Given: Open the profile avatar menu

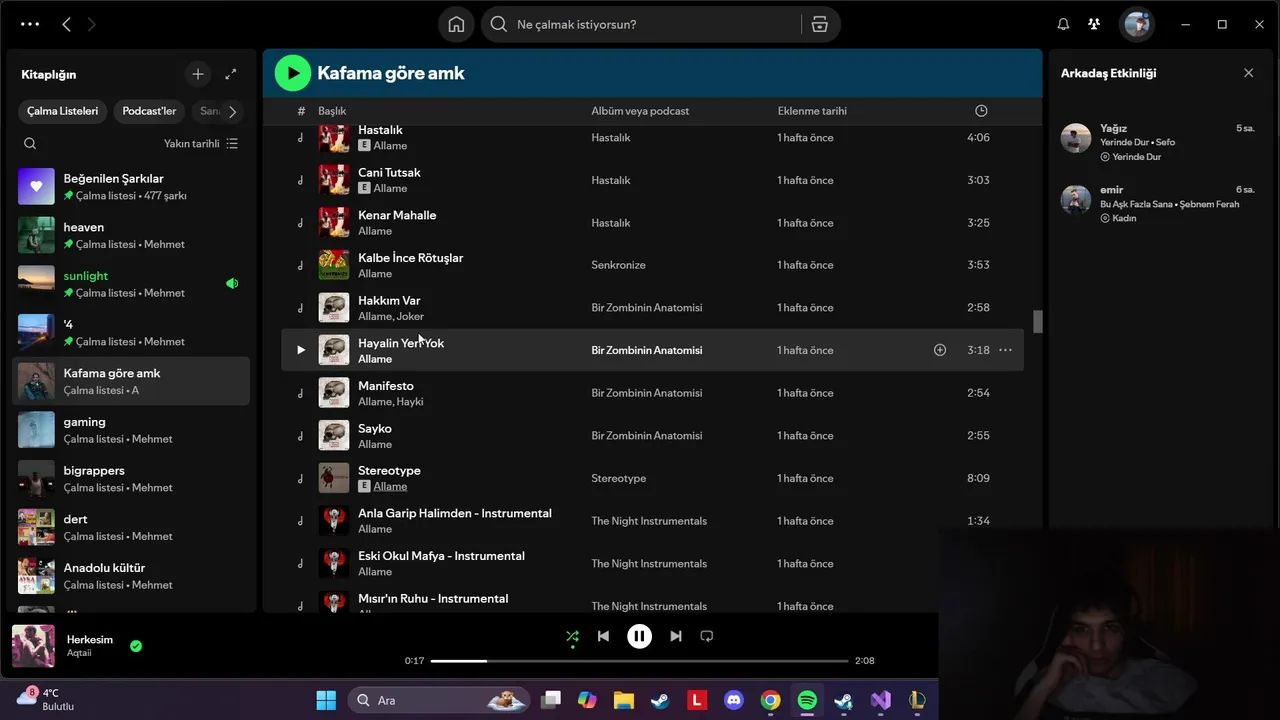Looking at the screenshot, I should 1137,24.
